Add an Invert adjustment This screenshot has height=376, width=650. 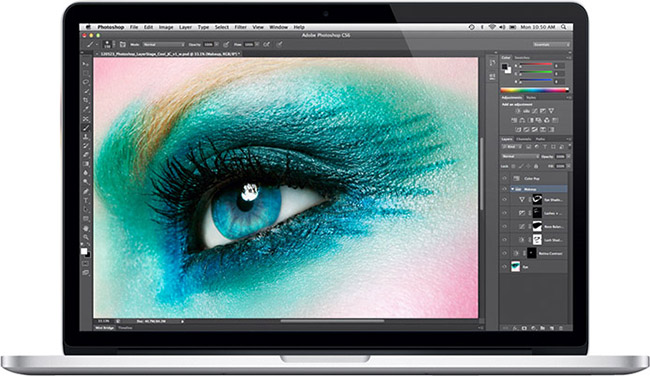(x=518, y=129)
